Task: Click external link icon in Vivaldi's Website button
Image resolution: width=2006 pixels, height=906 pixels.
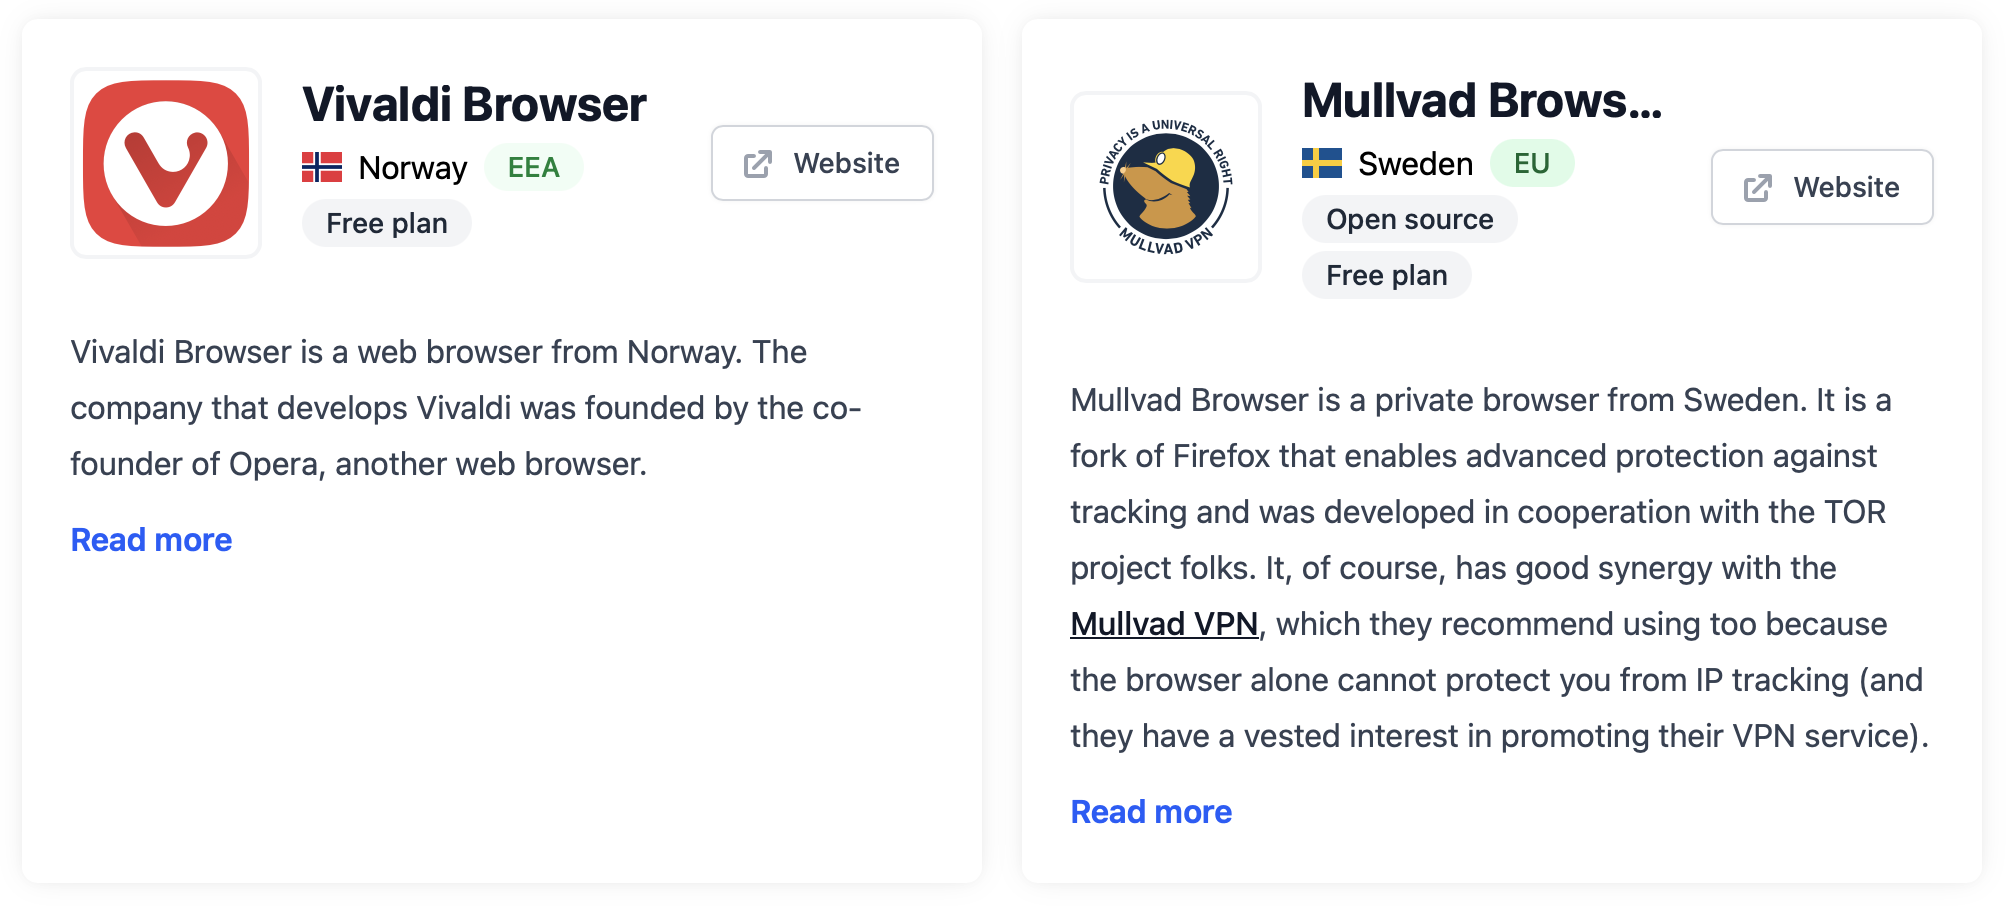Action: click(758, 164)
